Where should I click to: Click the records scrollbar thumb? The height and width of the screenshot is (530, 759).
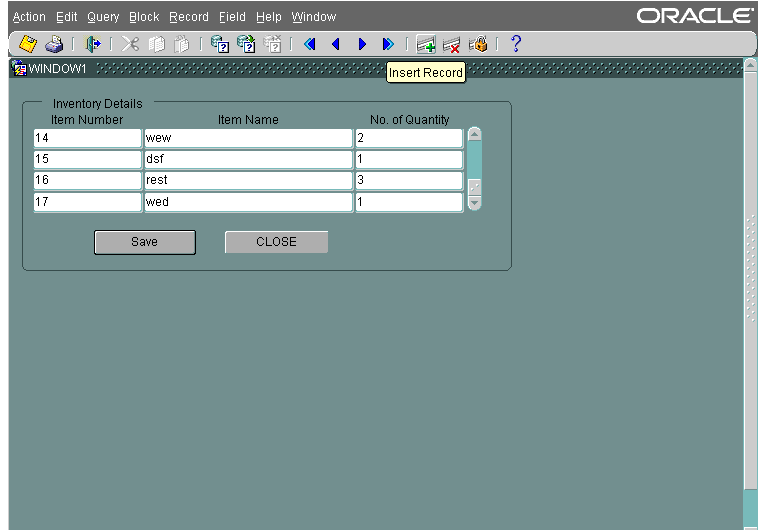coord(475,187)
